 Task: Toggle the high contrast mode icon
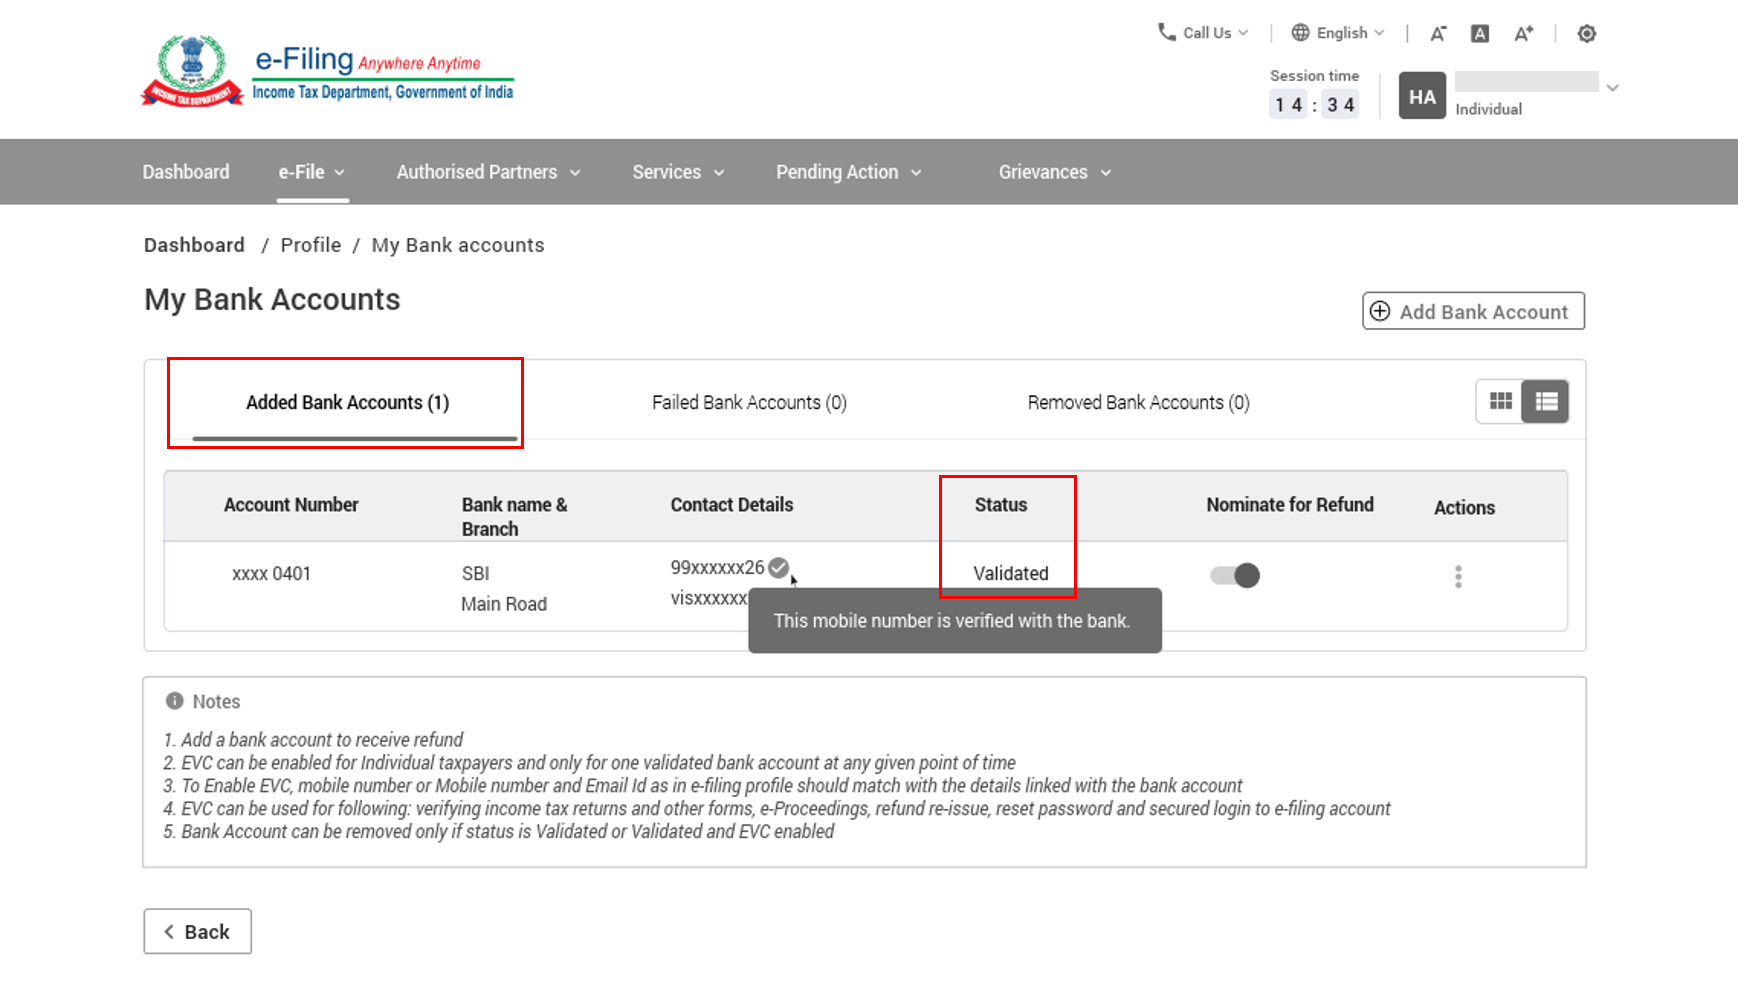tap(1587, 34)
